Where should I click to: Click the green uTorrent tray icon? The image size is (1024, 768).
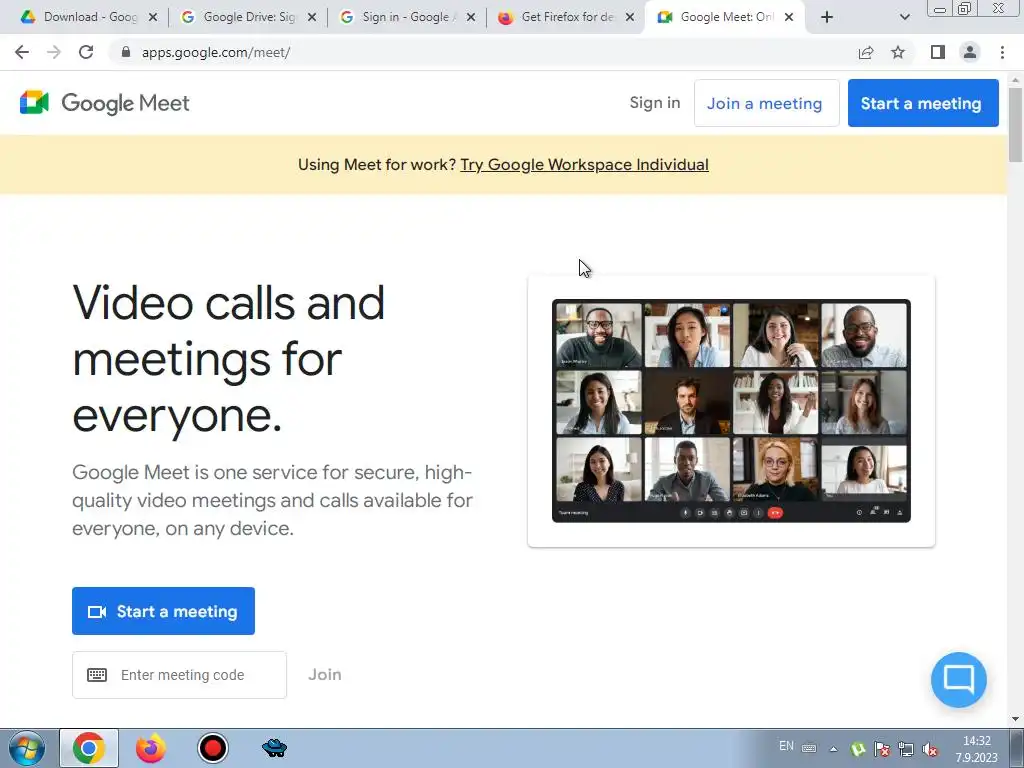[x=858, y=749]
